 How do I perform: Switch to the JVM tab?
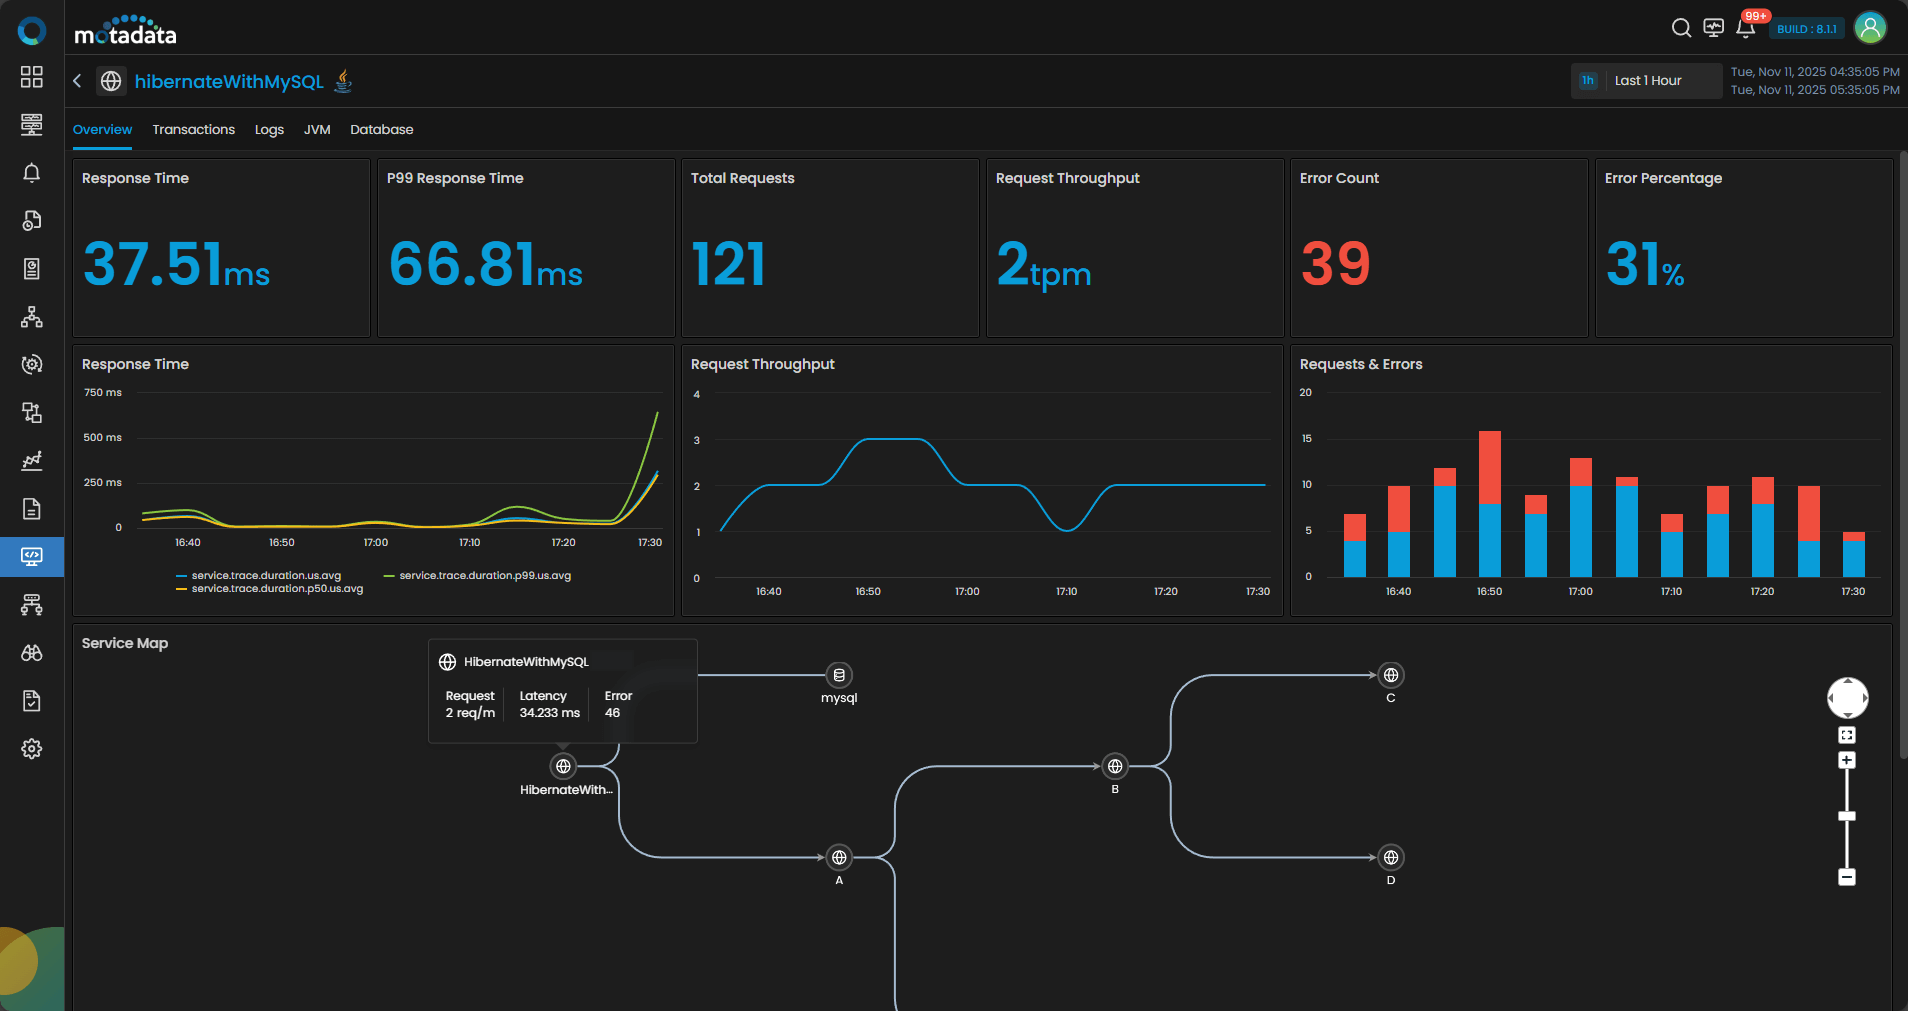click(317, 130)
